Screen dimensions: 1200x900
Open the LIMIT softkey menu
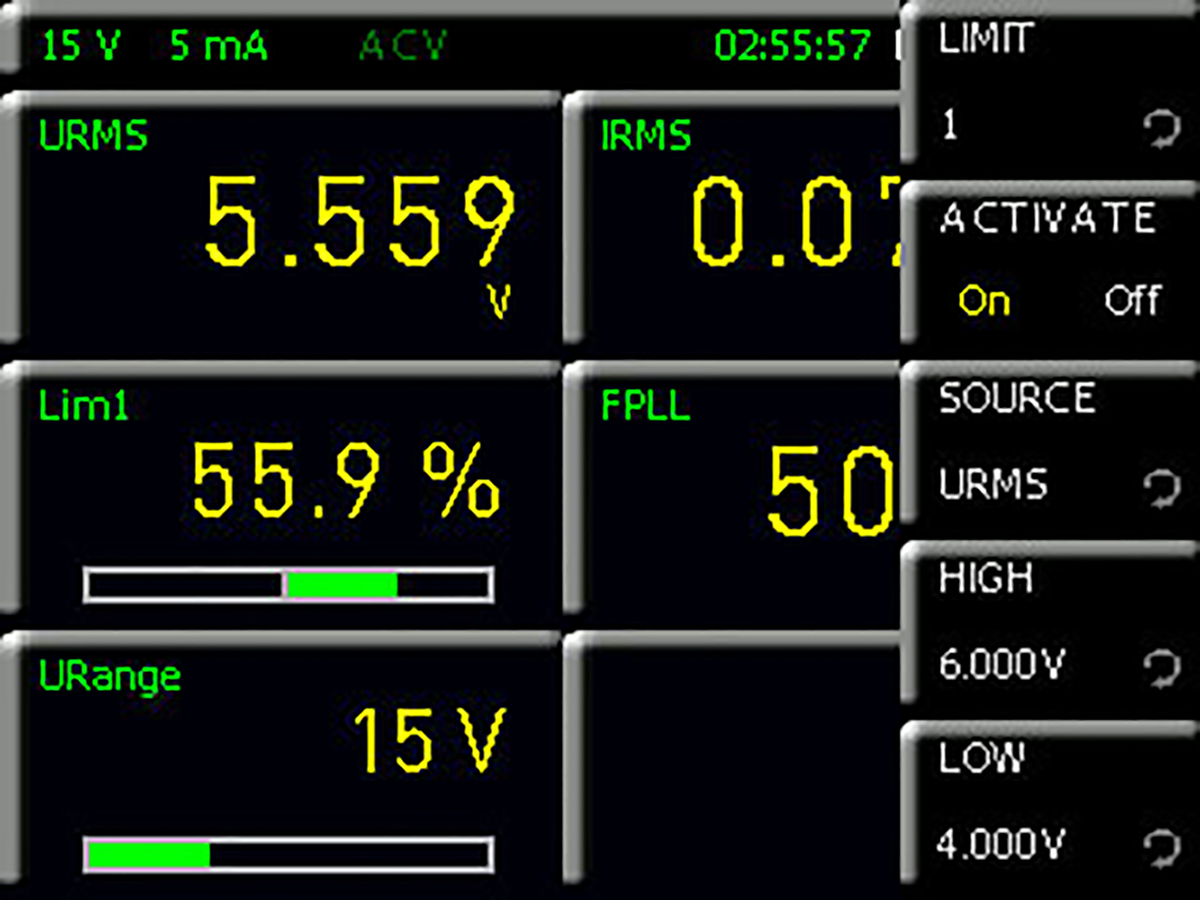[x=1050, y=85]
